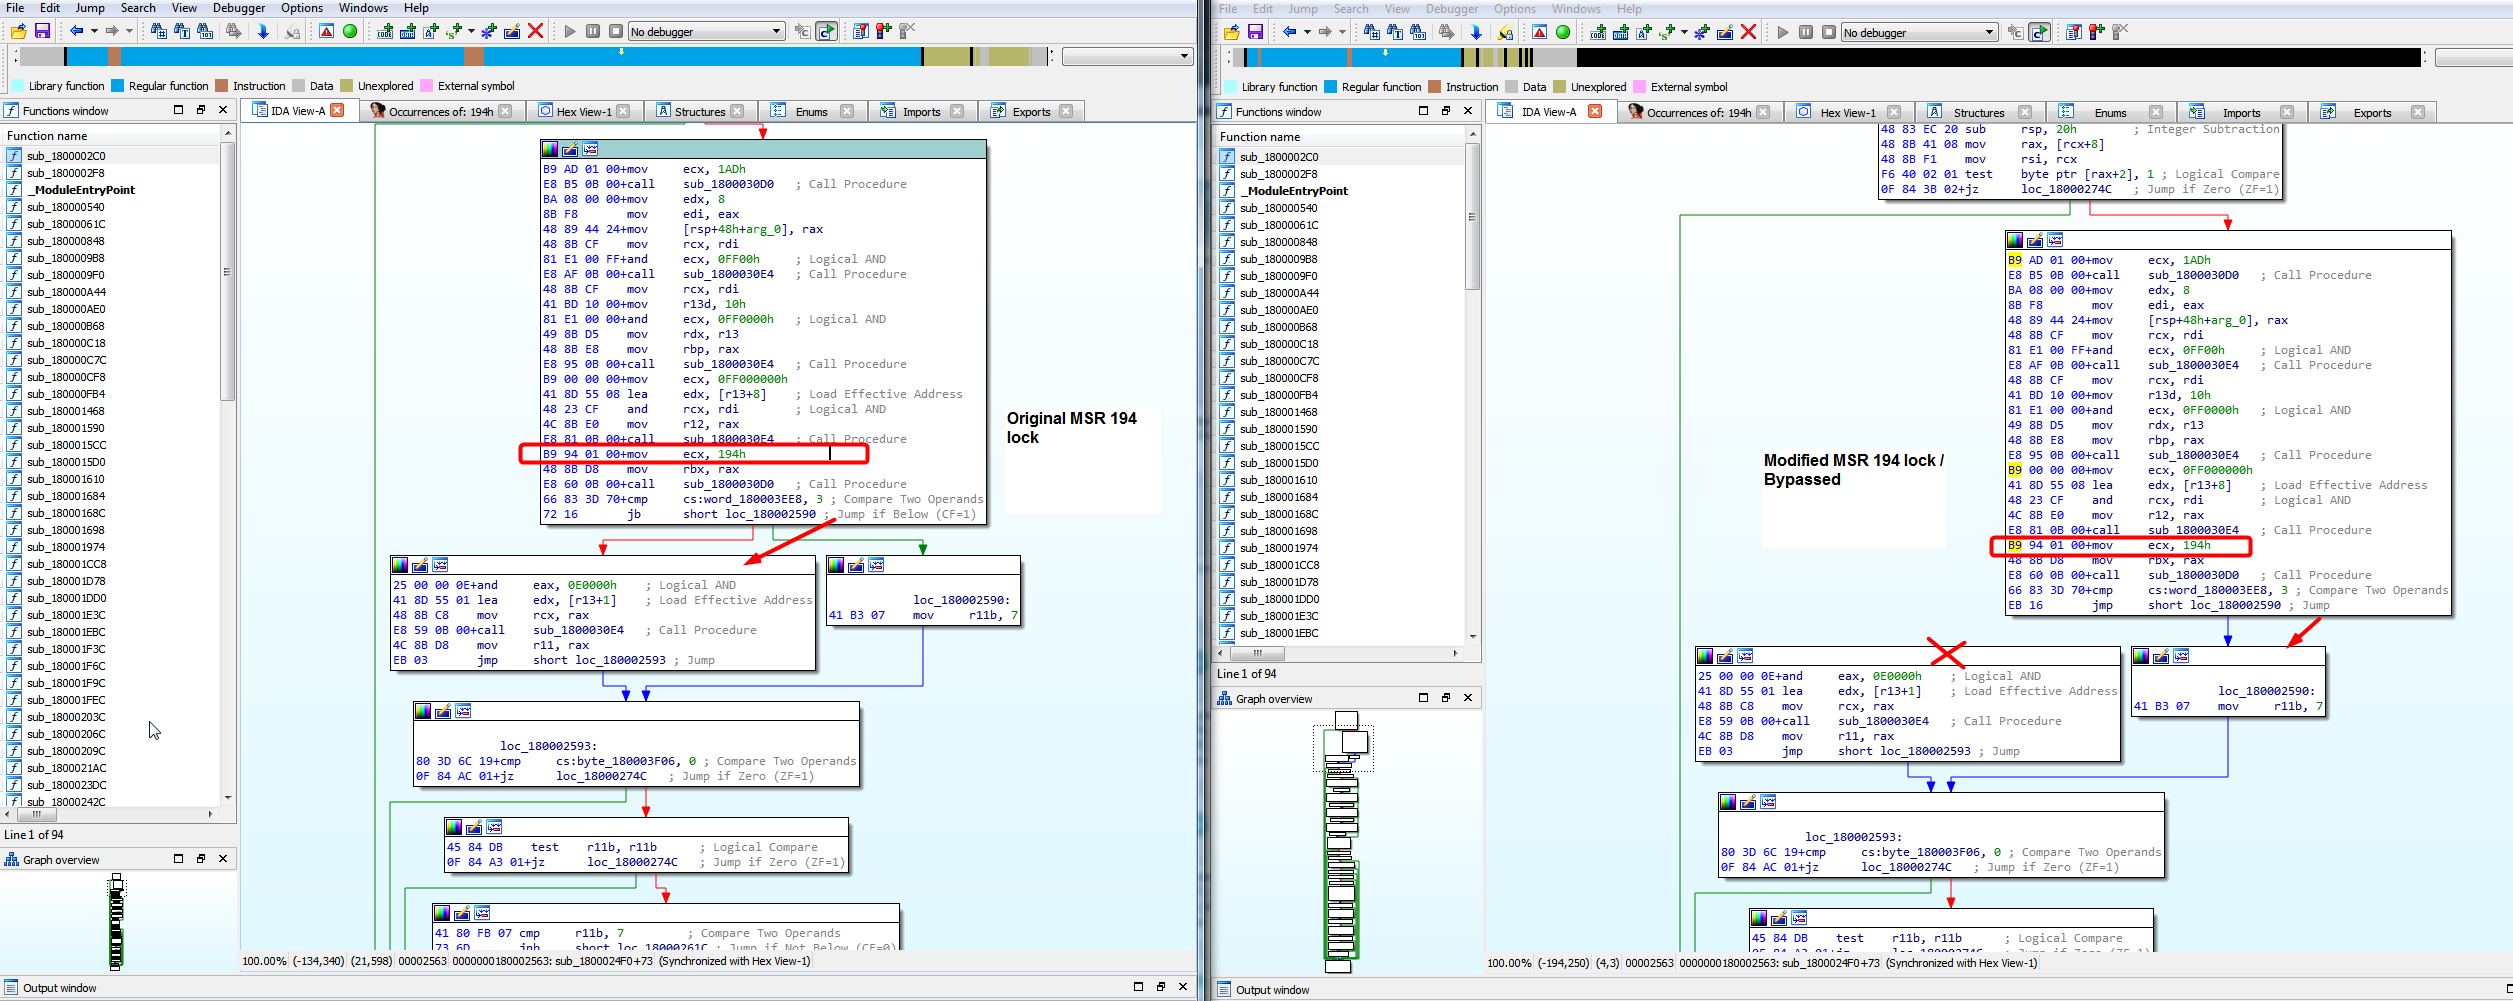Click right Graph overview thumbnail

click(1344, 842)
